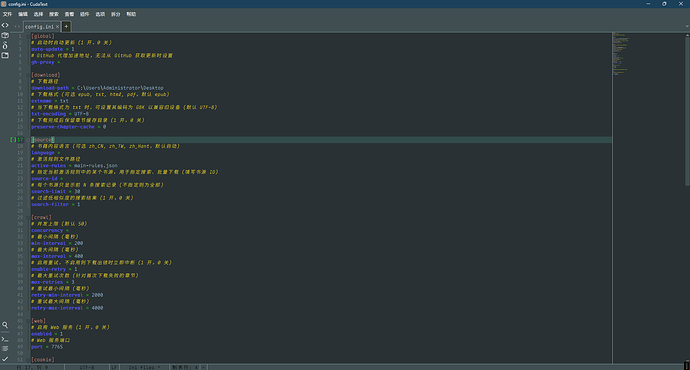Click the min-interval = 200 line
This screenshot has width=690, height=370.
[x=57, y=243]
